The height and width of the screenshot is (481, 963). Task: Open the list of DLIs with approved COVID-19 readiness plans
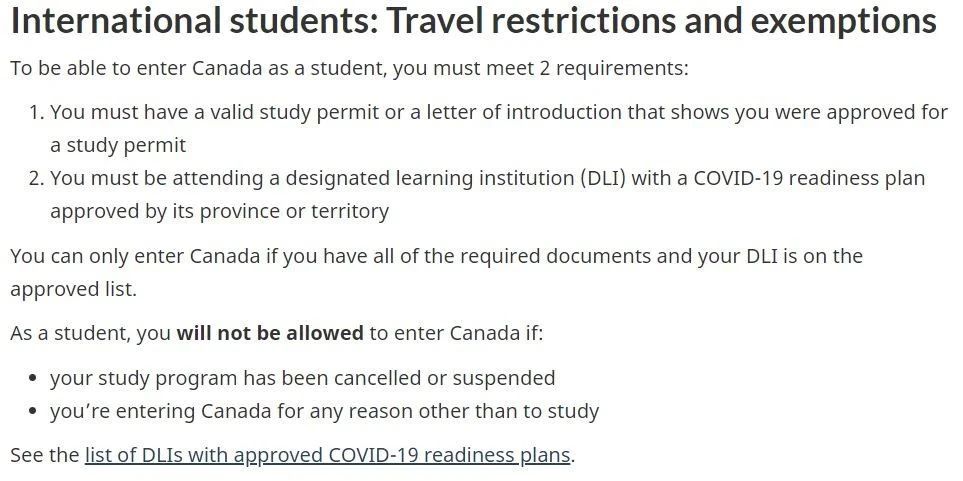coord(328,455)
